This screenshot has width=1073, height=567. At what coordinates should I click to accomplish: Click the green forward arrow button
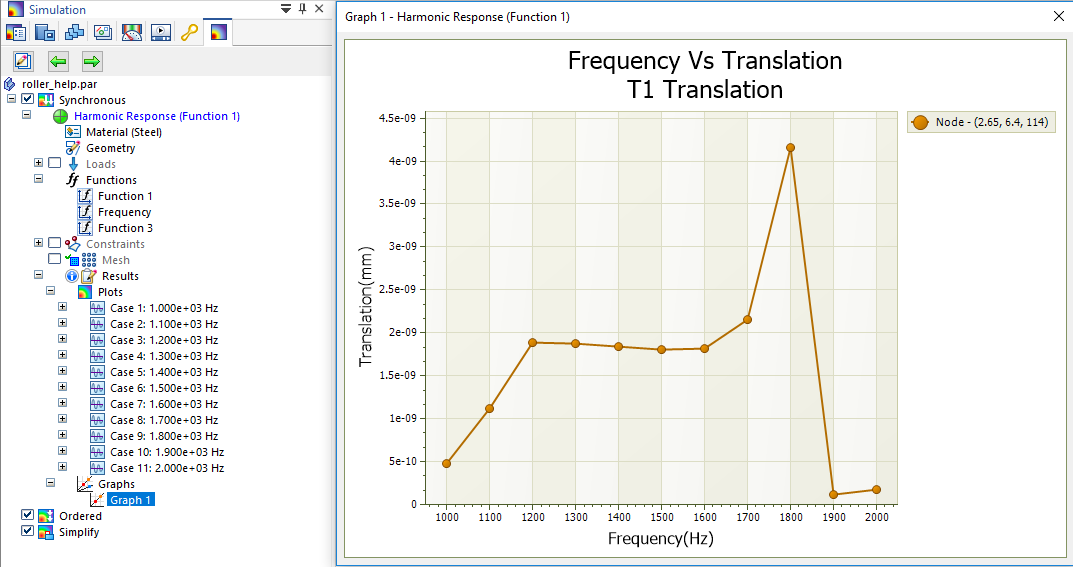(x=92, y=62)
